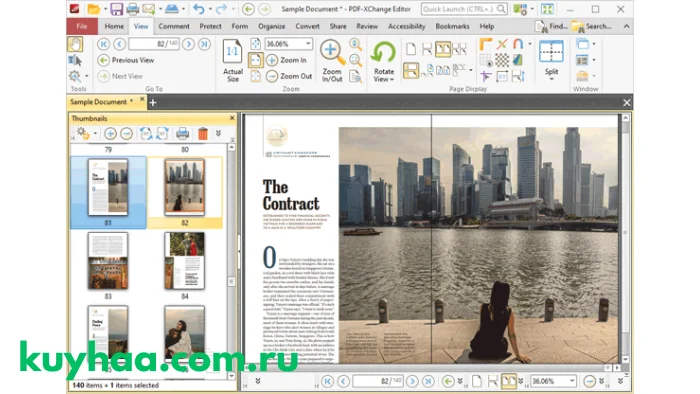Click the document vertical scrollbar
The height and width of the screenshot is (394, 700).
(x=625, y=239)
